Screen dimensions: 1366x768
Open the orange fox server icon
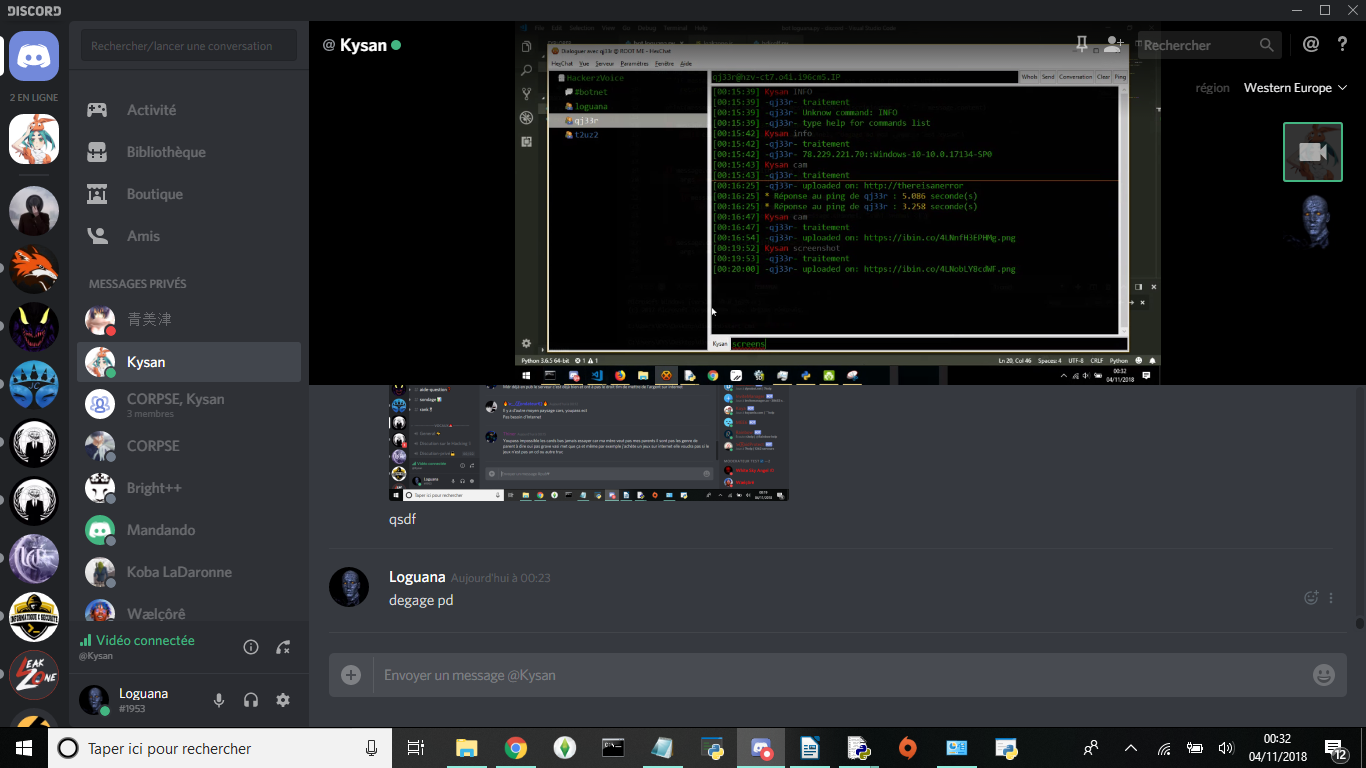pos(34,268)
